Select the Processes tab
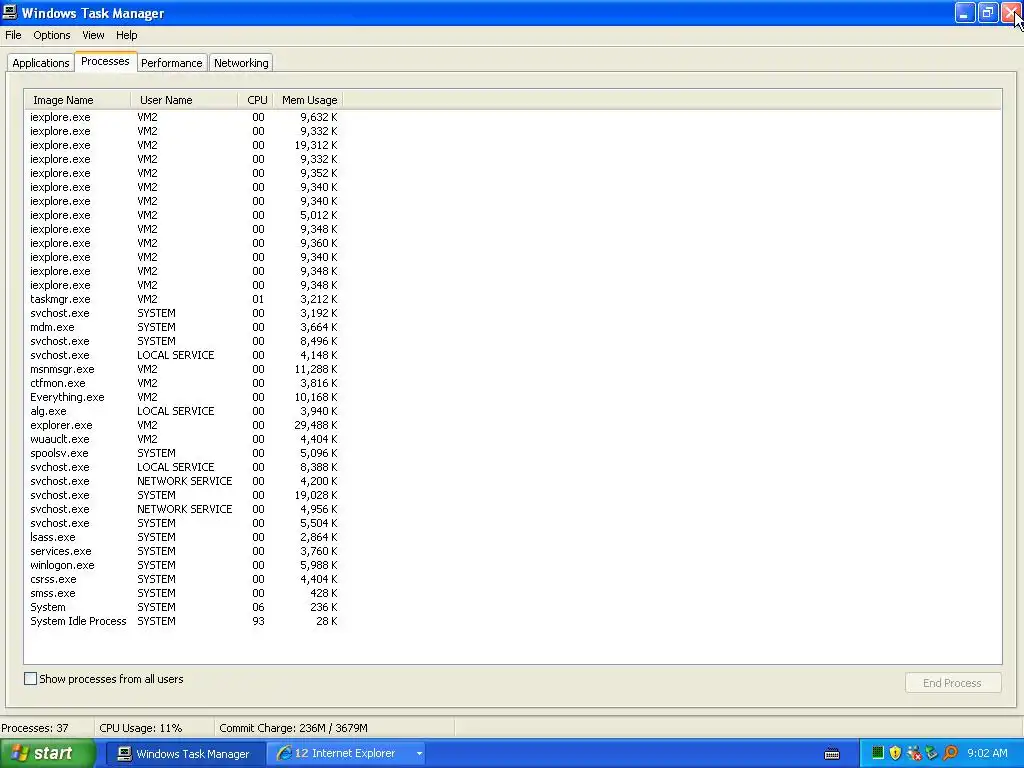This screenshot has width=1024, height=768. tap(105, 61)
